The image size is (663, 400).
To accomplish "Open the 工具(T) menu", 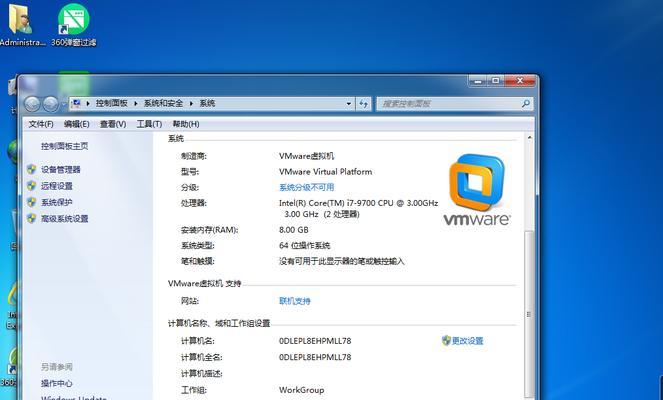I will tap(149, 124).
